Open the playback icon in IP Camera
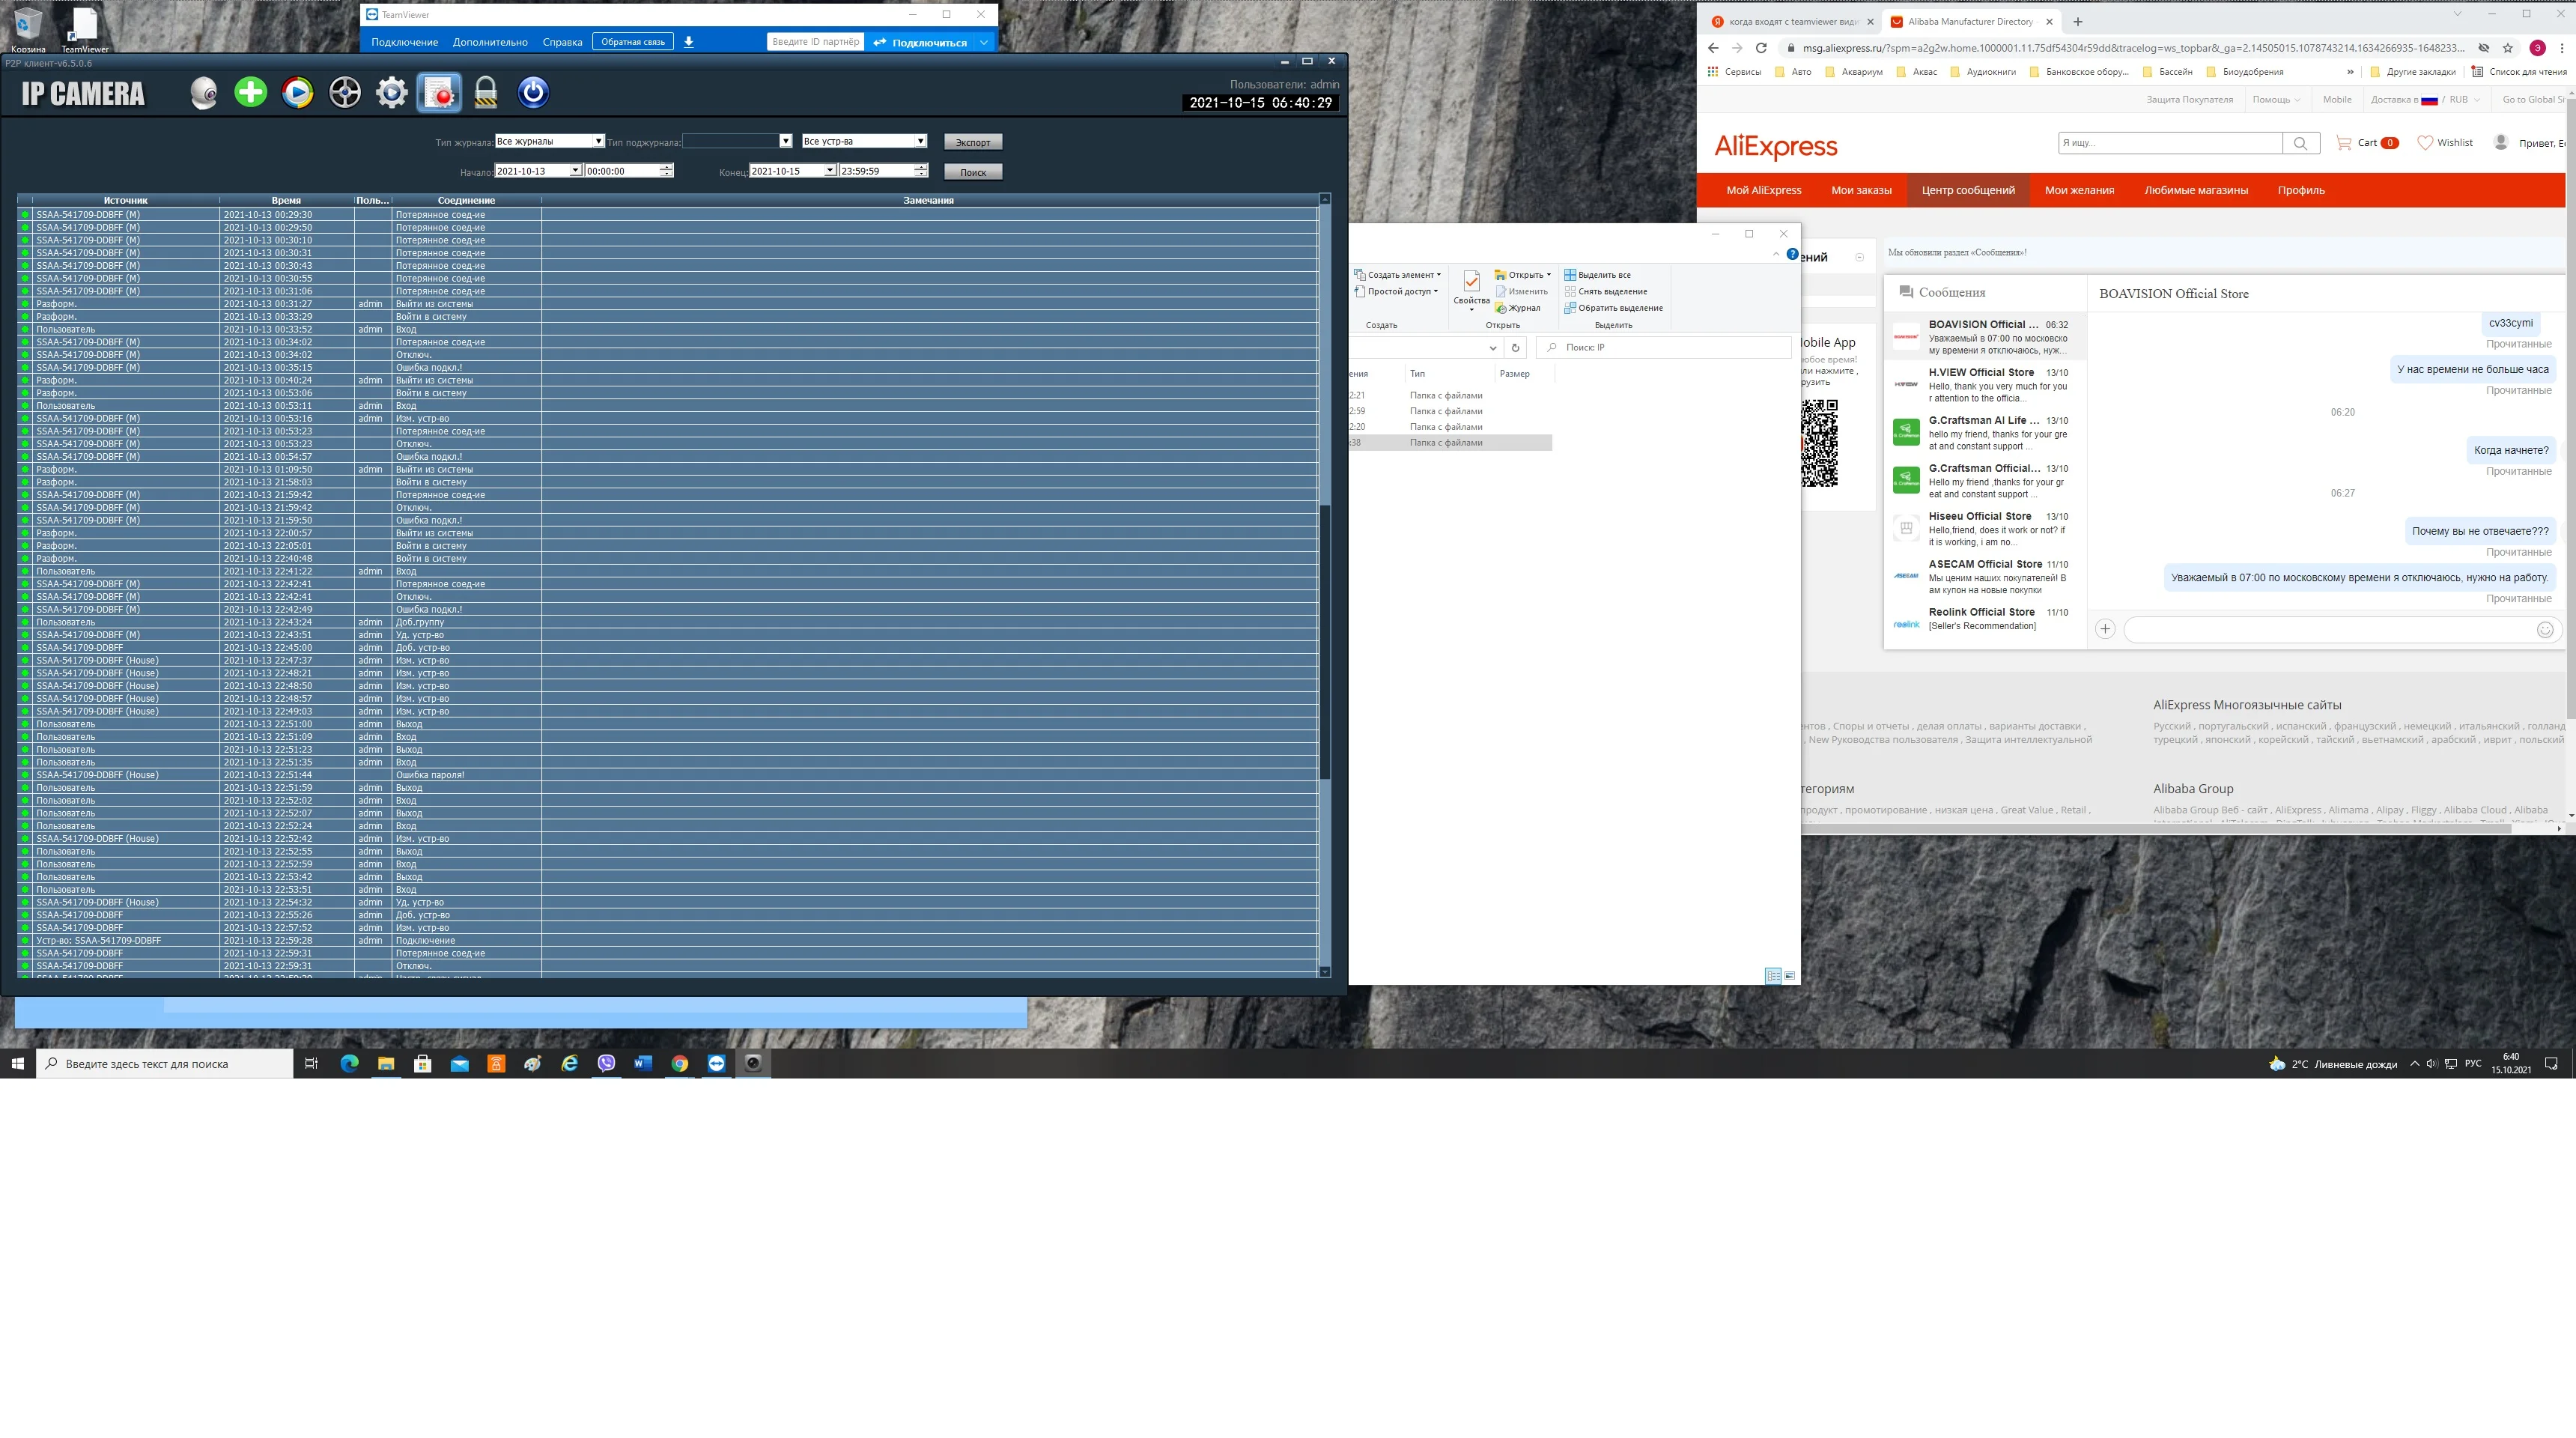The width and height of the screenshot is (2576, 1438). [297, 93]
